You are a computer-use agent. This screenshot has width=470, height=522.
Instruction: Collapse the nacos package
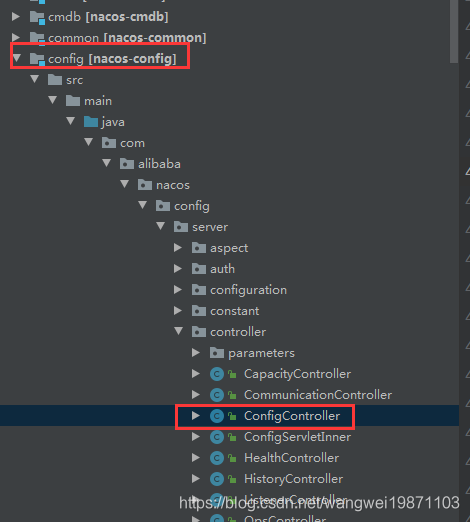pyautogui.click(x=125, y=184)
